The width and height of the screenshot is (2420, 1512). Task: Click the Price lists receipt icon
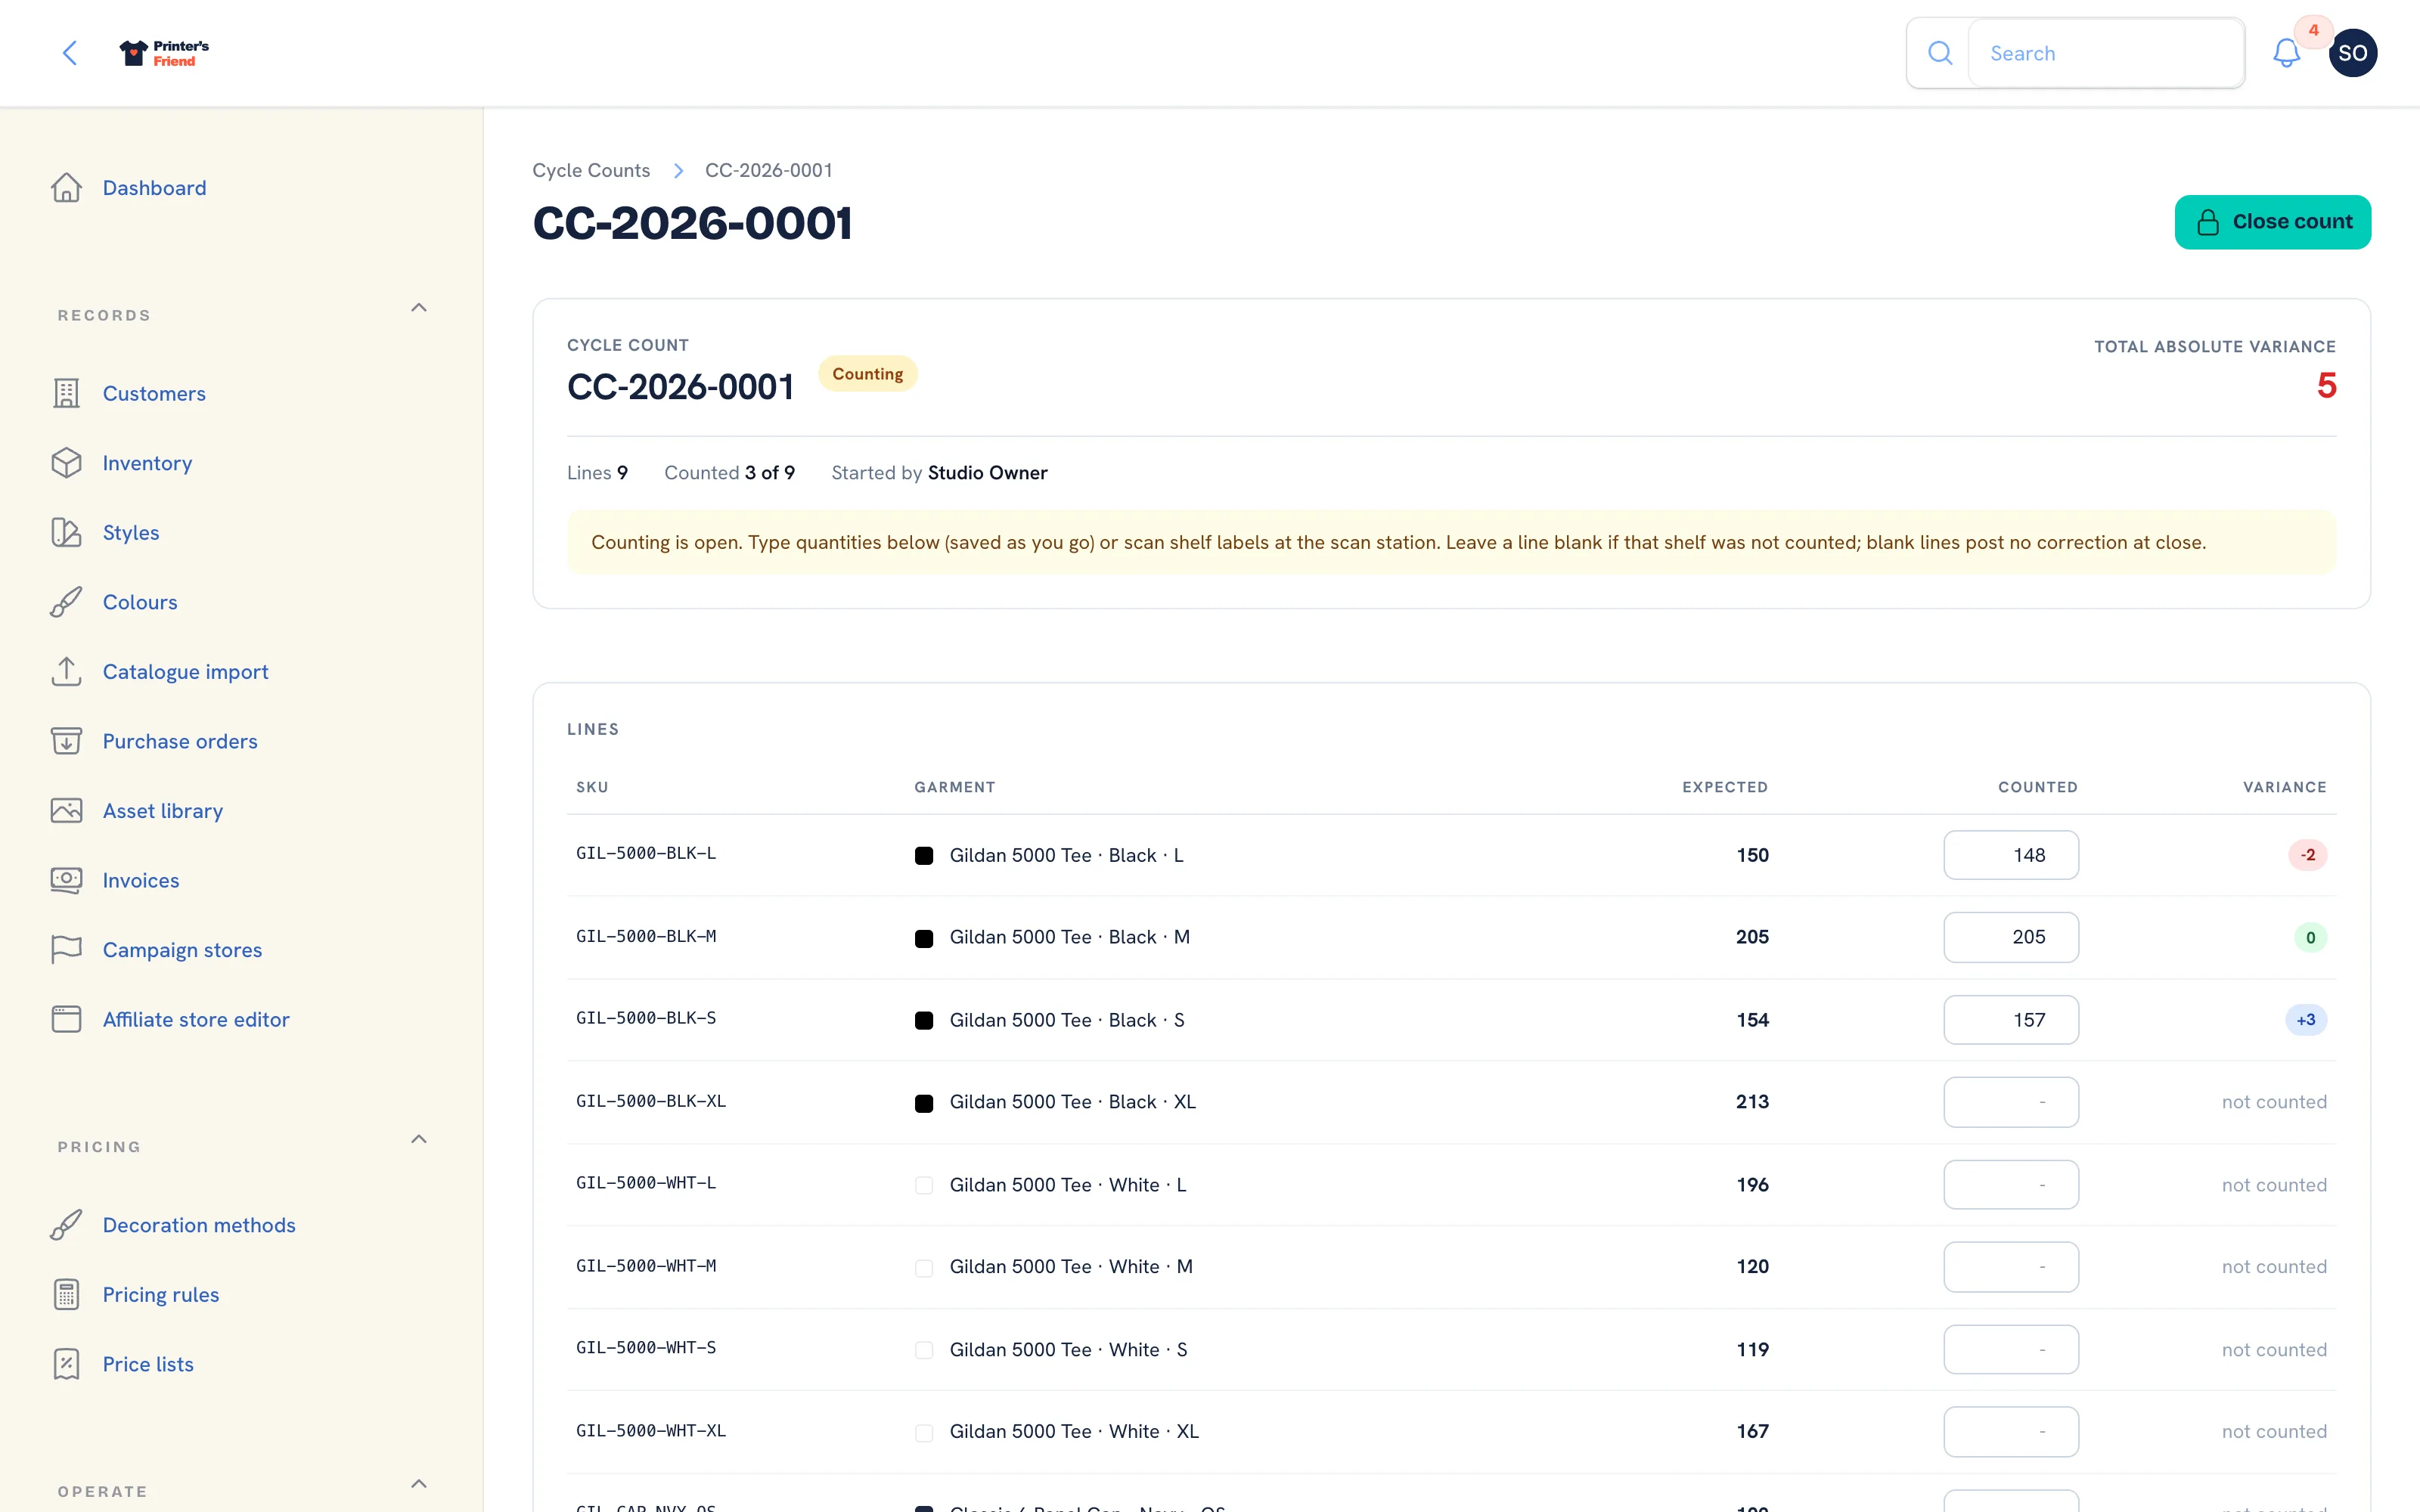click(x=66, y=1364)
